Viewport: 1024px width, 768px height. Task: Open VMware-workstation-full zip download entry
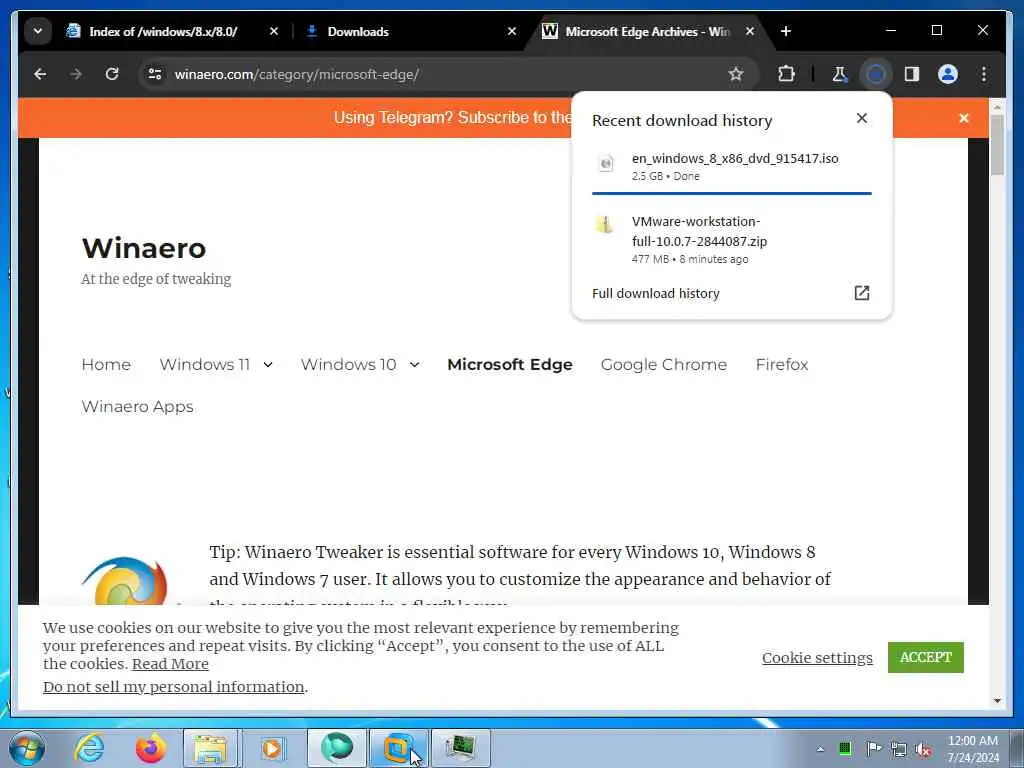[731, 240]
